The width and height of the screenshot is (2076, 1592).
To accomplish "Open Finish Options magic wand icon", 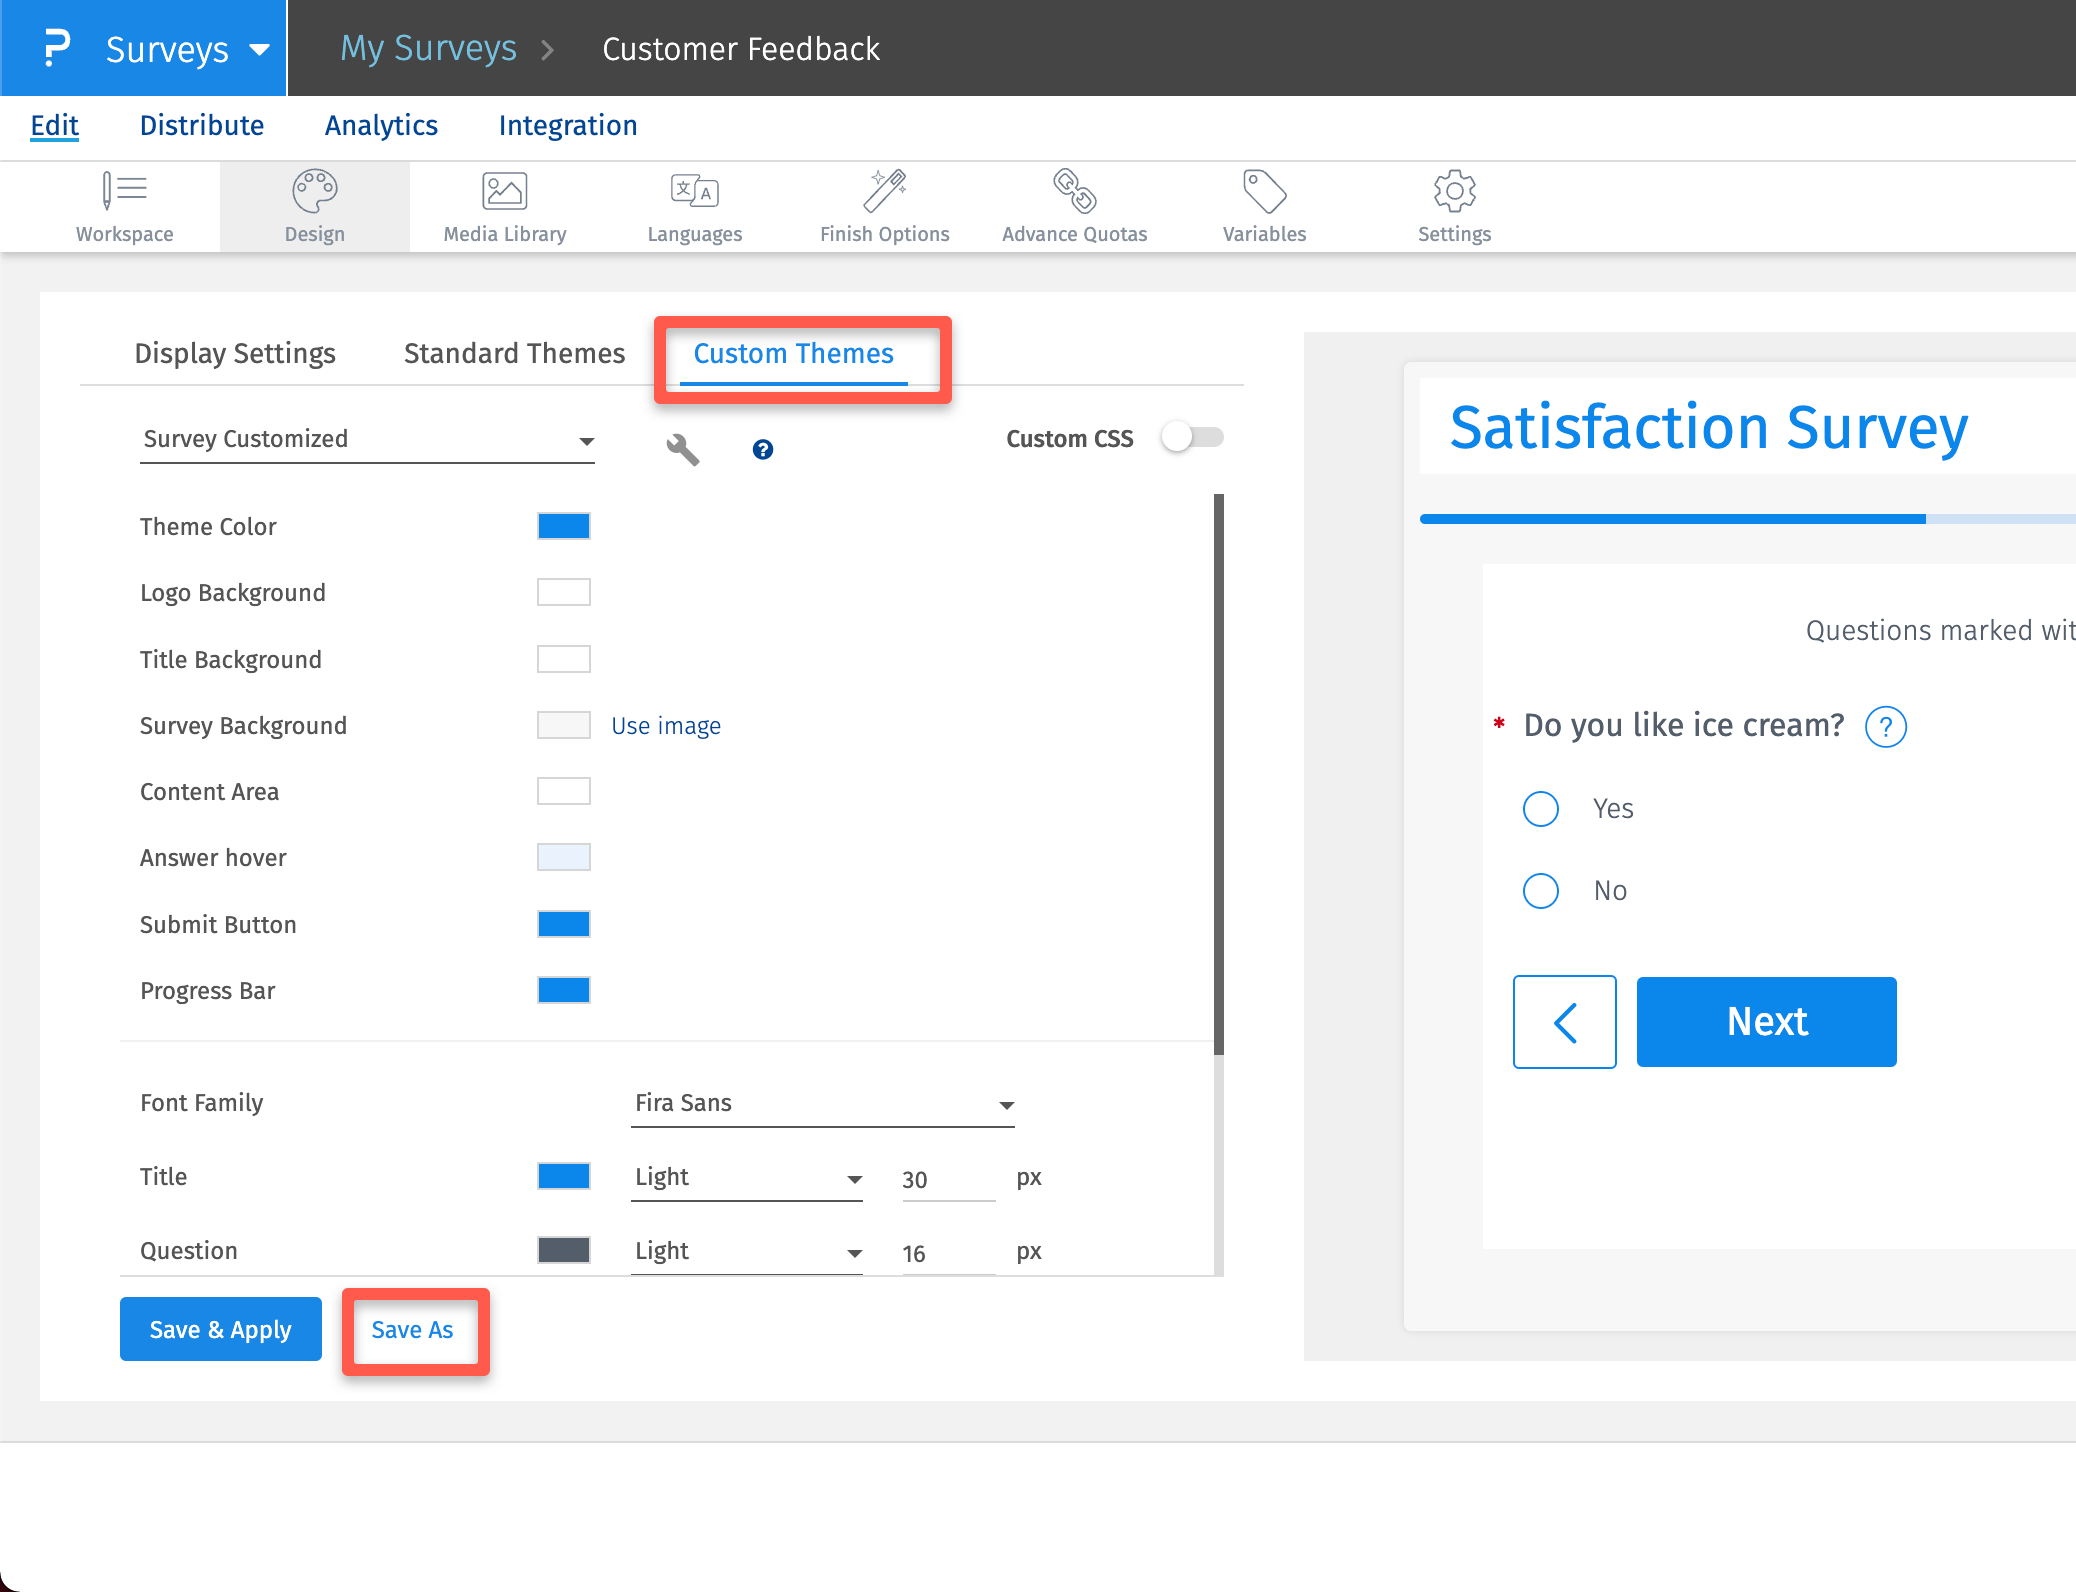I will coord(884,191).
